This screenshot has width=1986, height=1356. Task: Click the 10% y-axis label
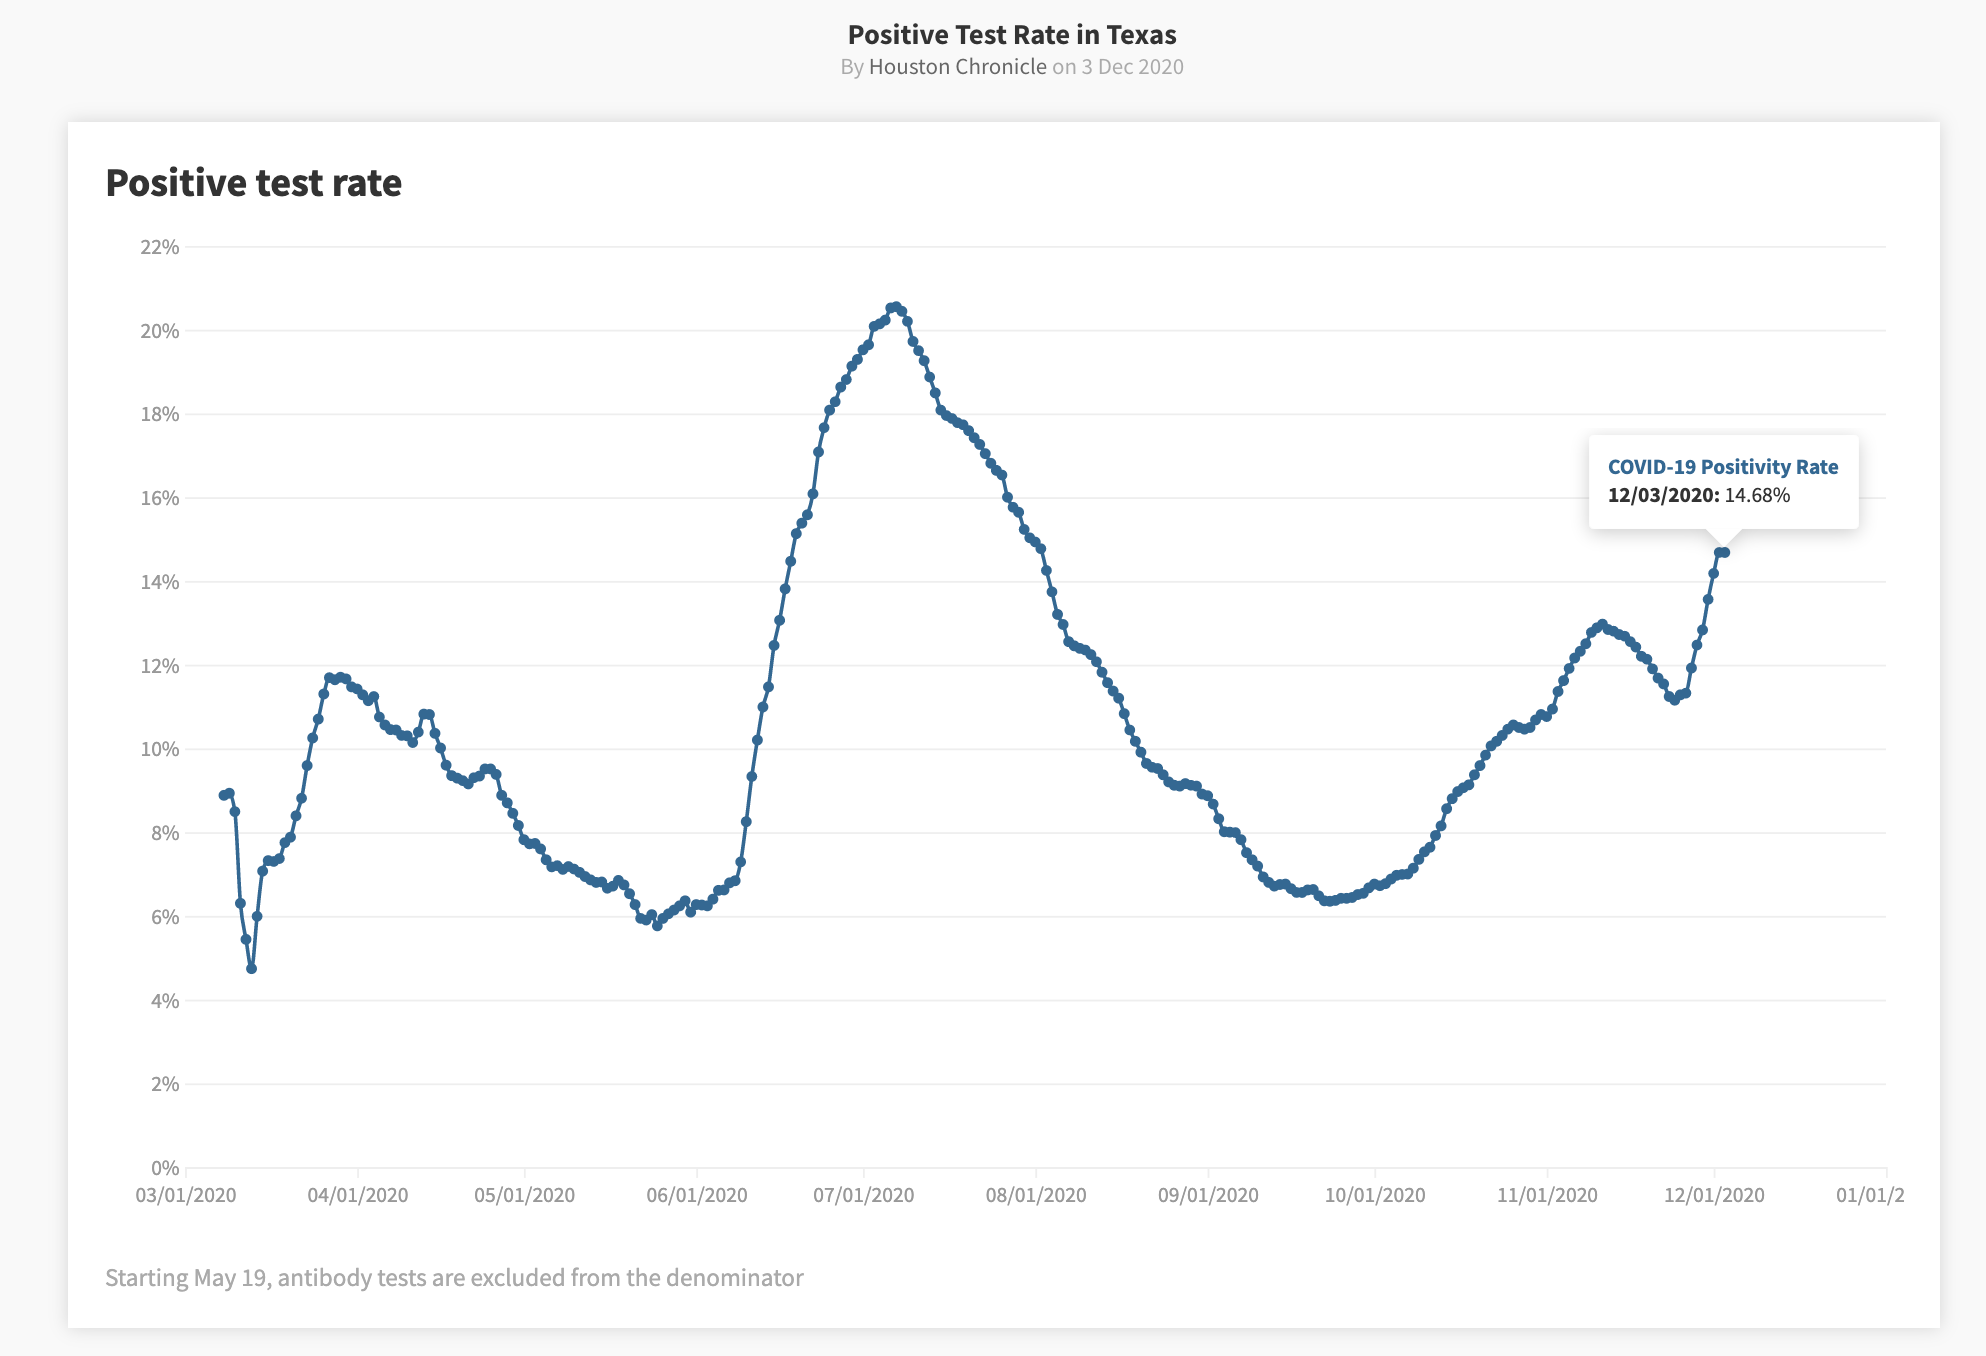pyautogui.click(x=160, y=749)
